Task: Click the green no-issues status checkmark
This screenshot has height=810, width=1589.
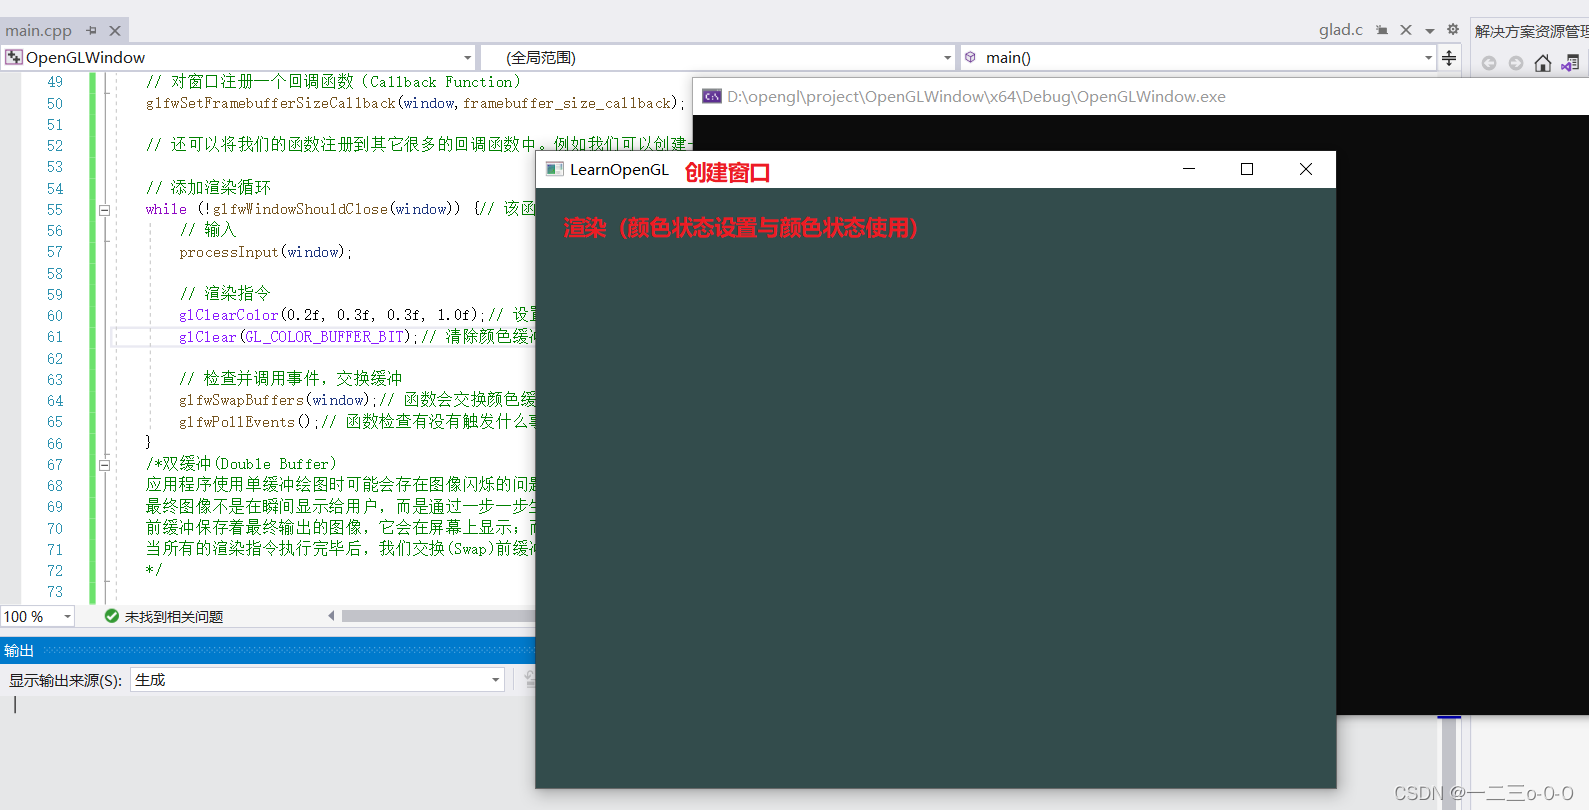Action: 112,616
